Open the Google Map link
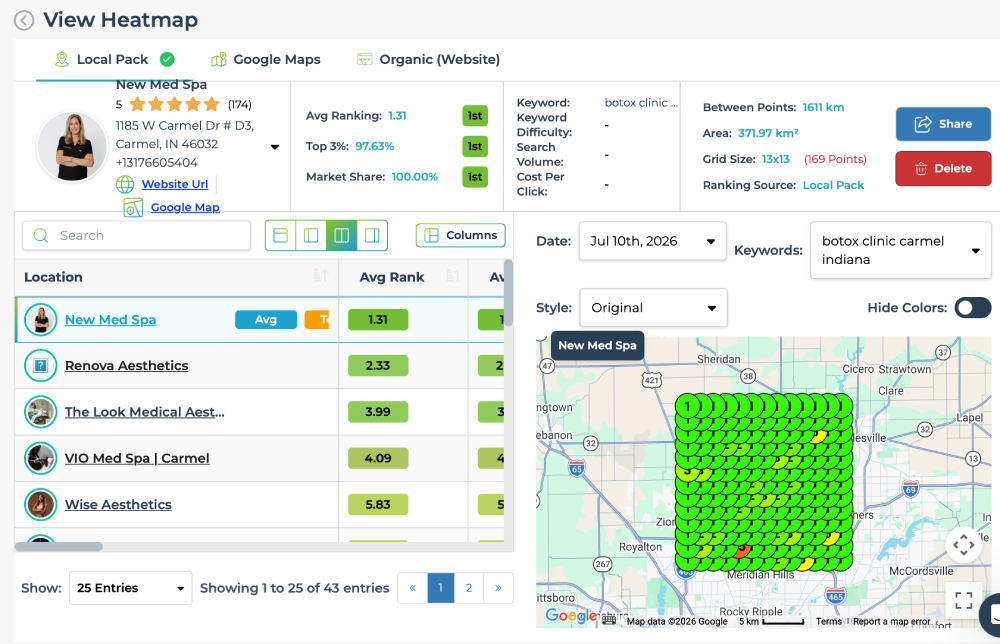This screenshot has width=1000, height=644. click(x=185, y=207)
